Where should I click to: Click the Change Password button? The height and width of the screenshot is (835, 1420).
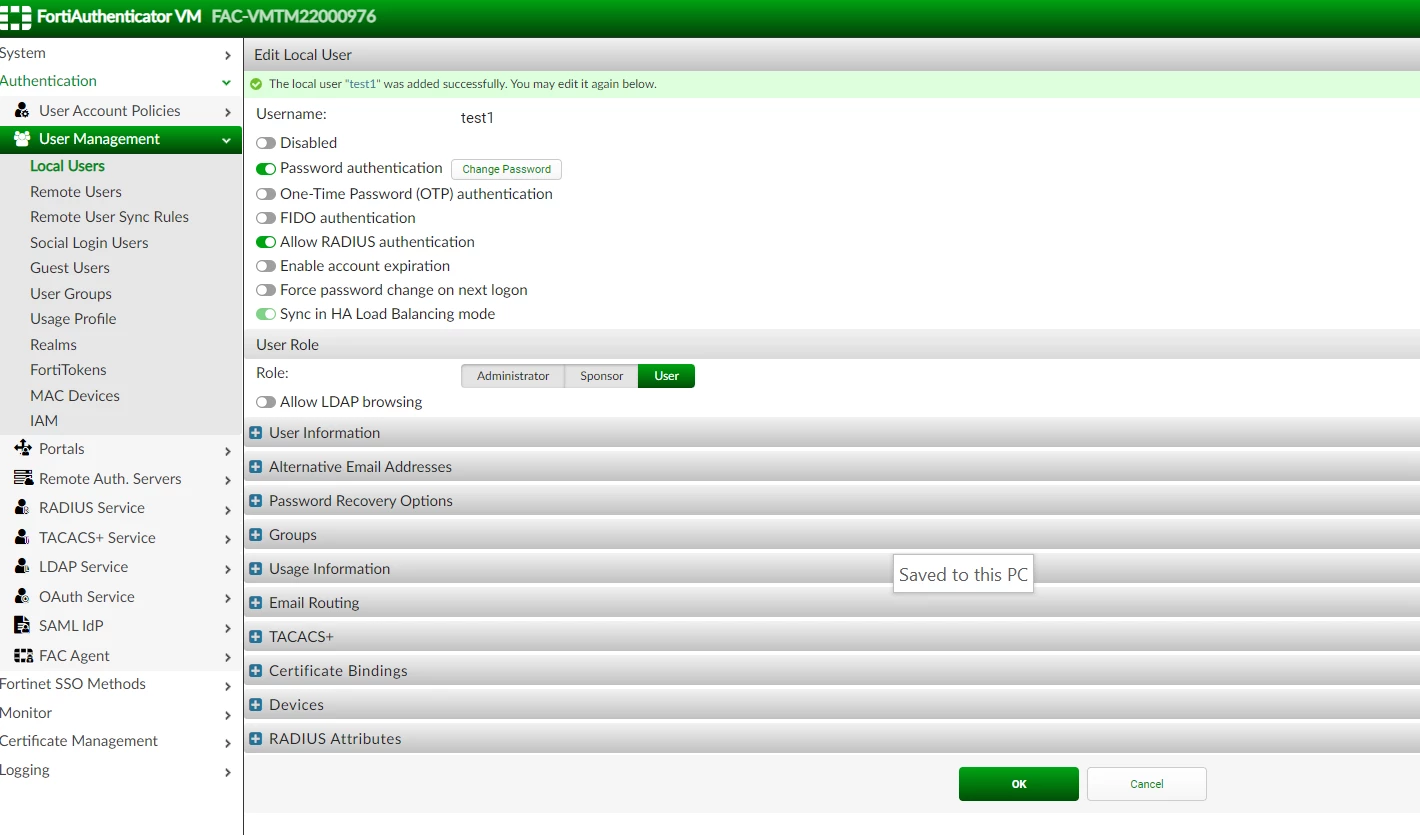506,169
